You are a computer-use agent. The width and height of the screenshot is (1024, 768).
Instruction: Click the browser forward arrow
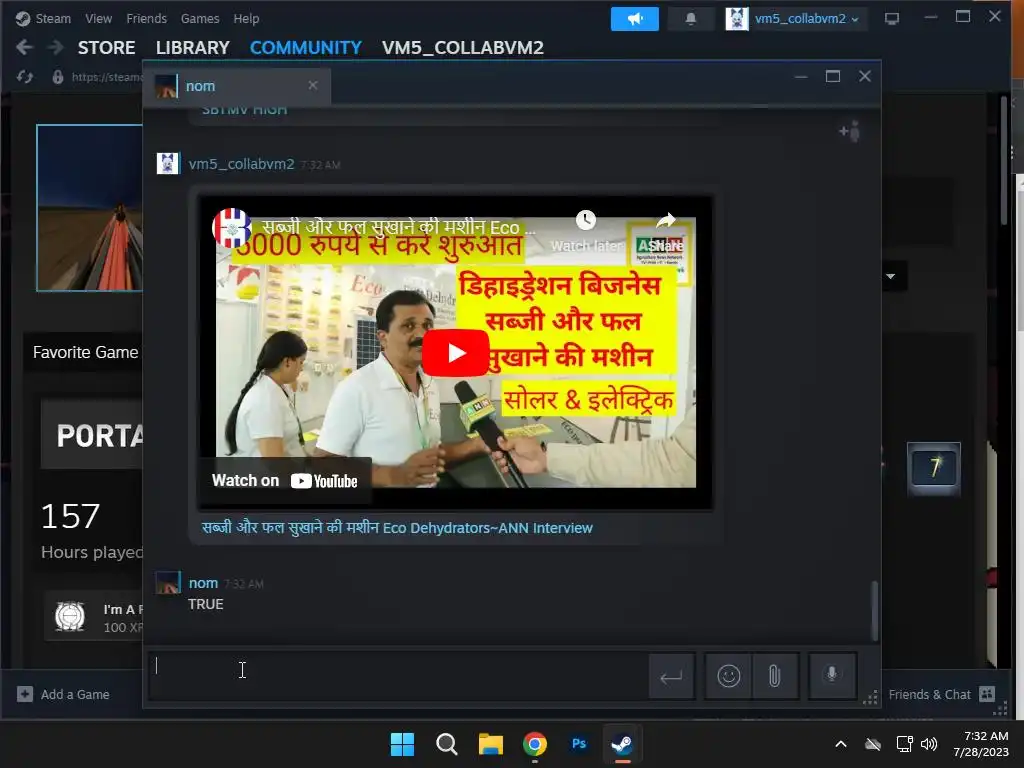coord(56,47)
